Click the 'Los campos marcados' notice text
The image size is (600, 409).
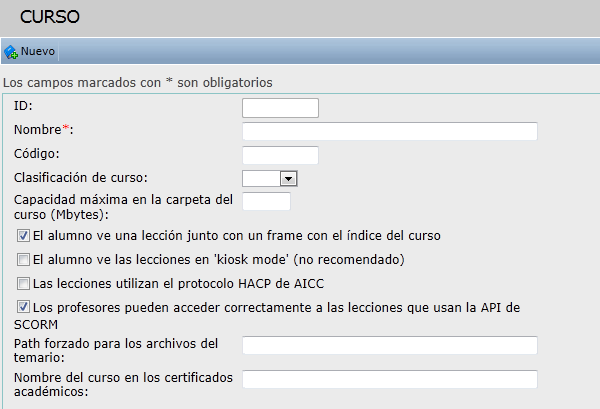pos(138,83)
